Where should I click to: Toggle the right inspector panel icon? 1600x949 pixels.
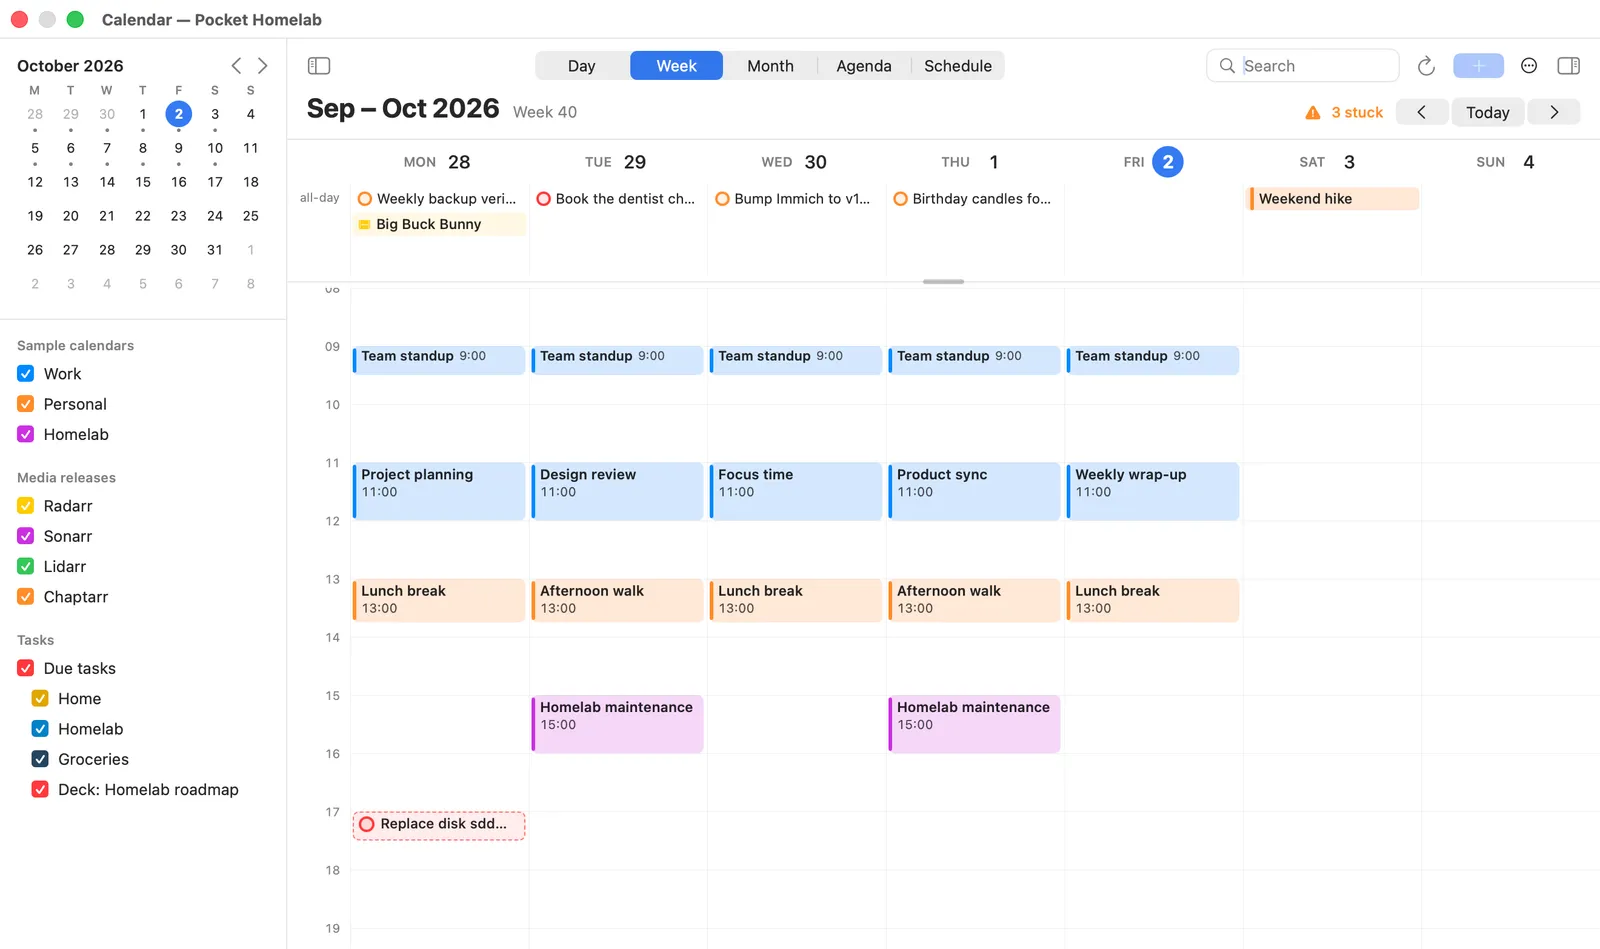point(1568,66)
